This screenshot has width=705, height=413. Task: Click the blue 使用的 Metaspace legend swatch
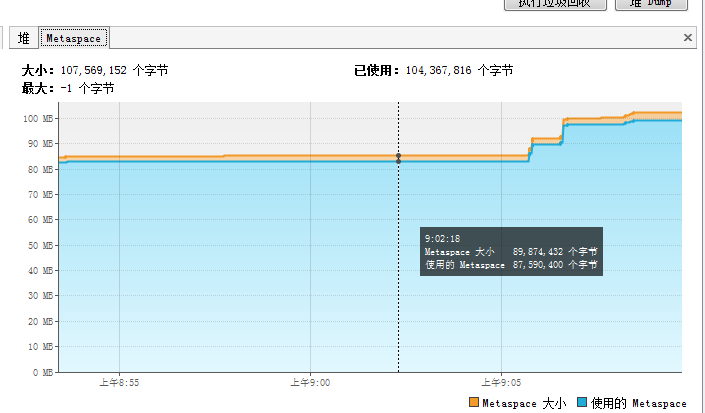582,402
